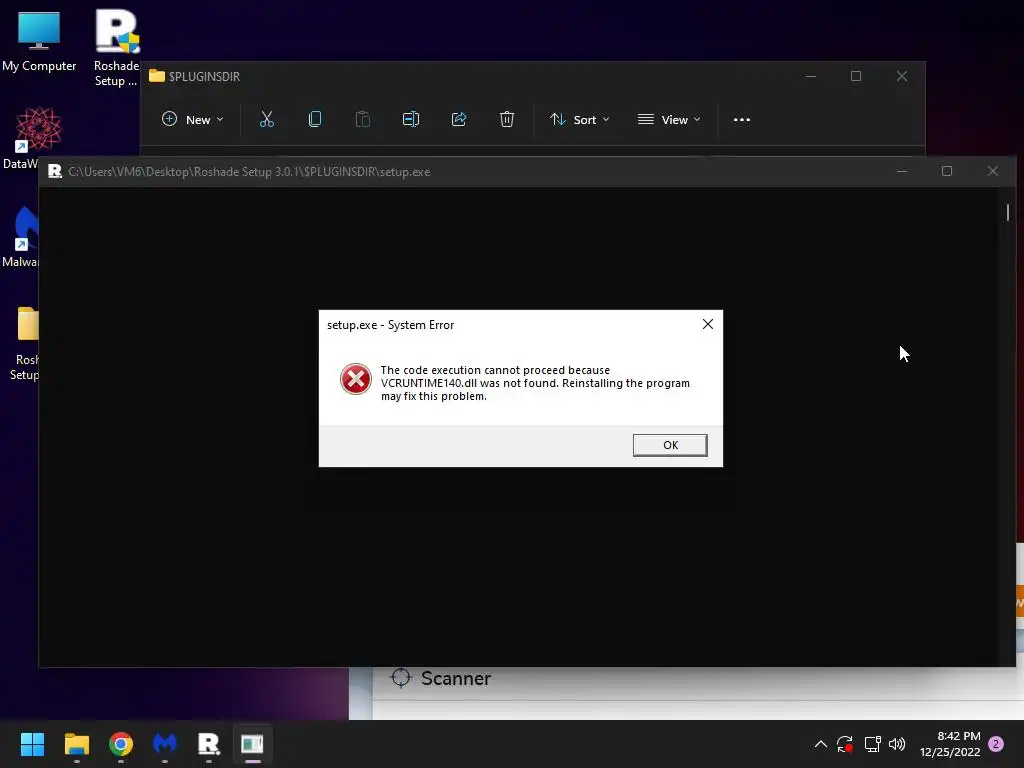Open the New dropdown in File Explorer
Image resolution: width=1024 pixels, height=768 pixels.
pyautogui.click(x=193, y=120)
